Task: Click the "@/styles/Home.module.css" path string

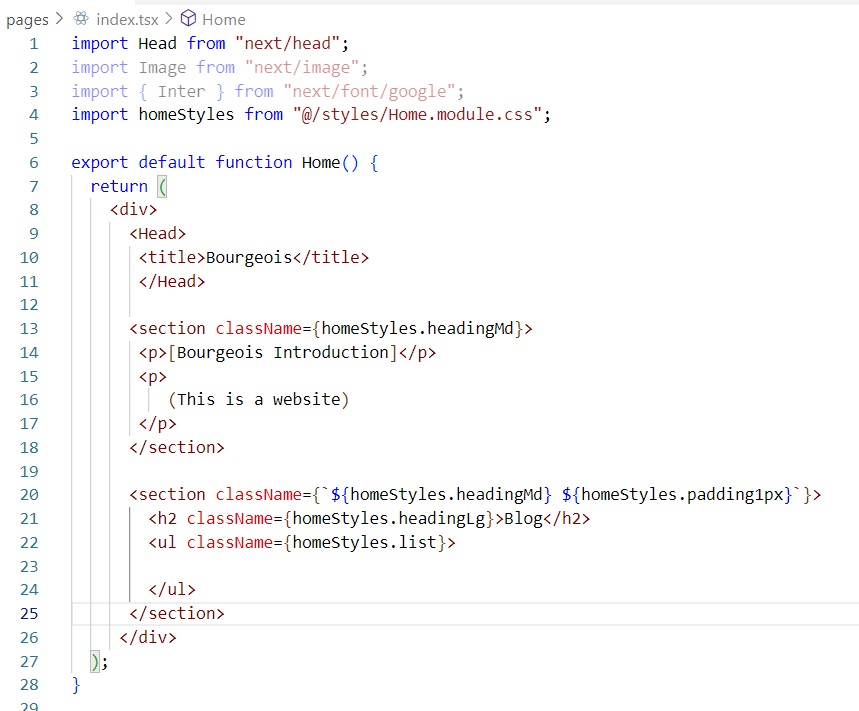Action: [x=417, y=114]
